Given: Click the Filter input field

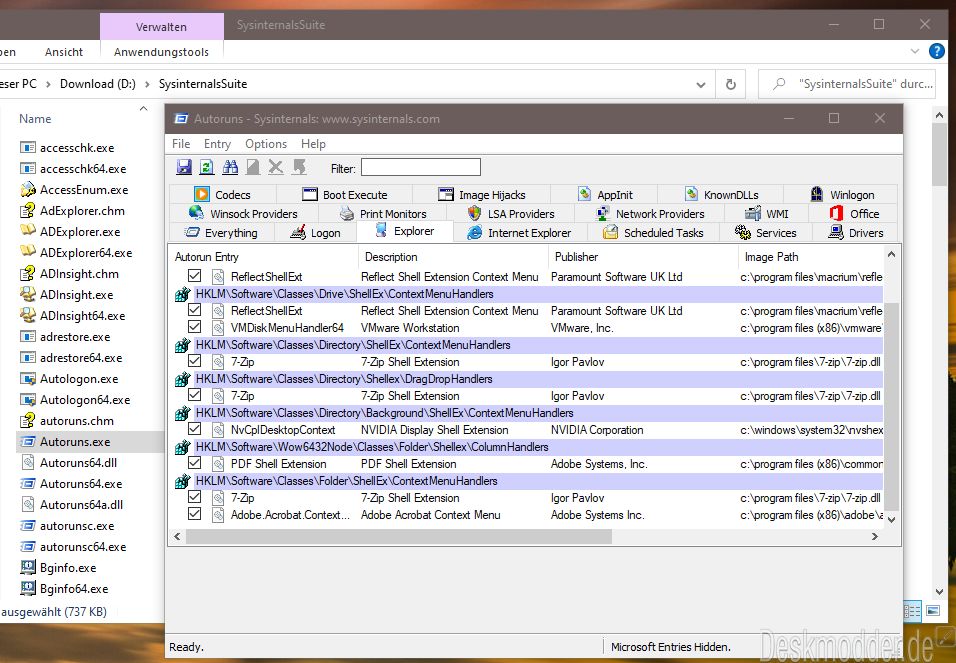Looking at the screenshot, I should click(x=421, y=167).
